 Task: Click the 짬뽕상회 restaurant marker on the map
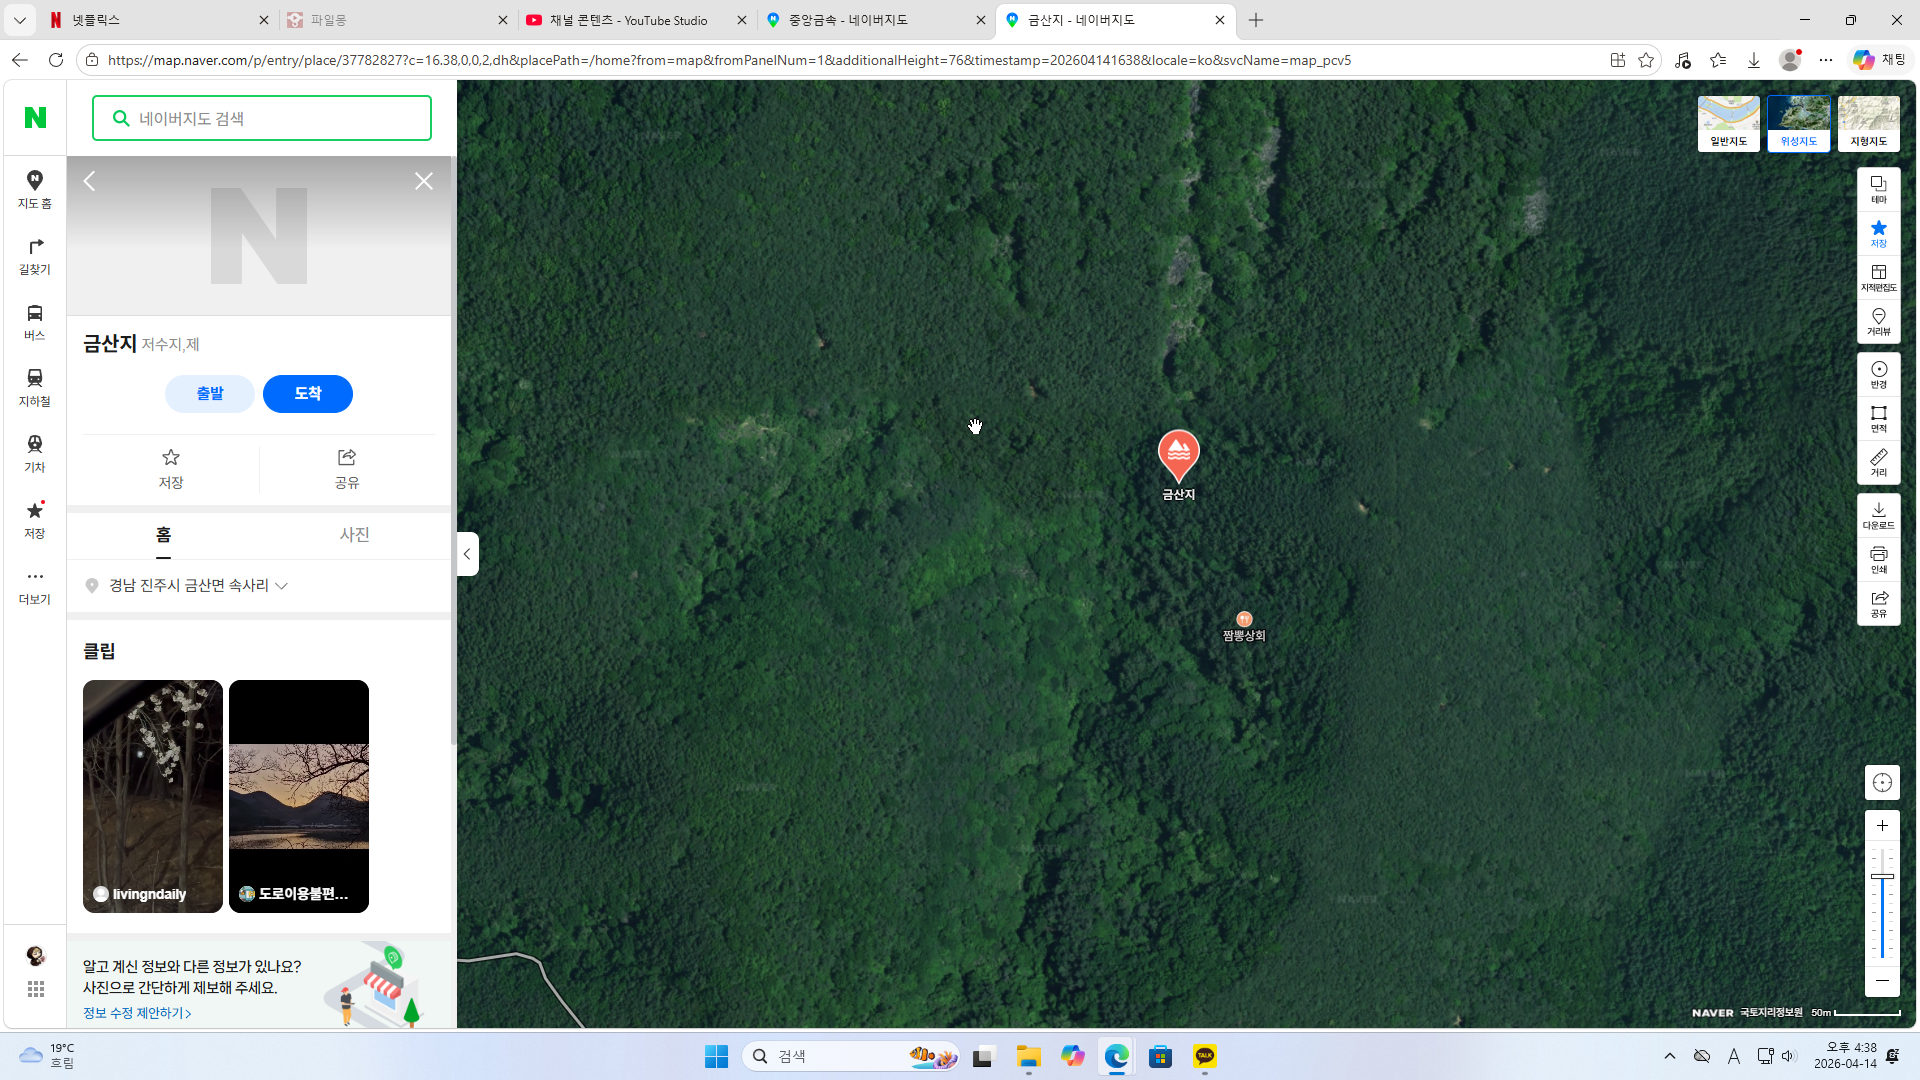[x=1244, y=620]
